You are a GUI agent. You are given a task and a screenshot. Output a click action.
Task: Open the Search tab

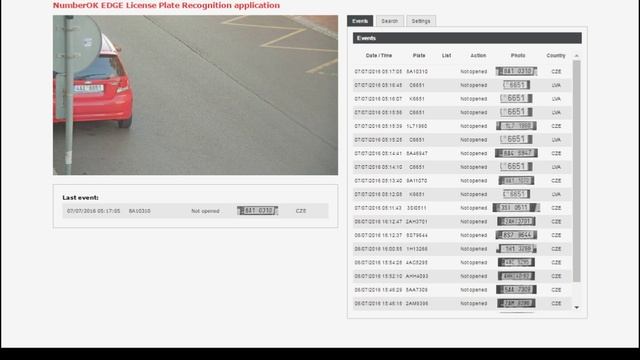(389, 21)
